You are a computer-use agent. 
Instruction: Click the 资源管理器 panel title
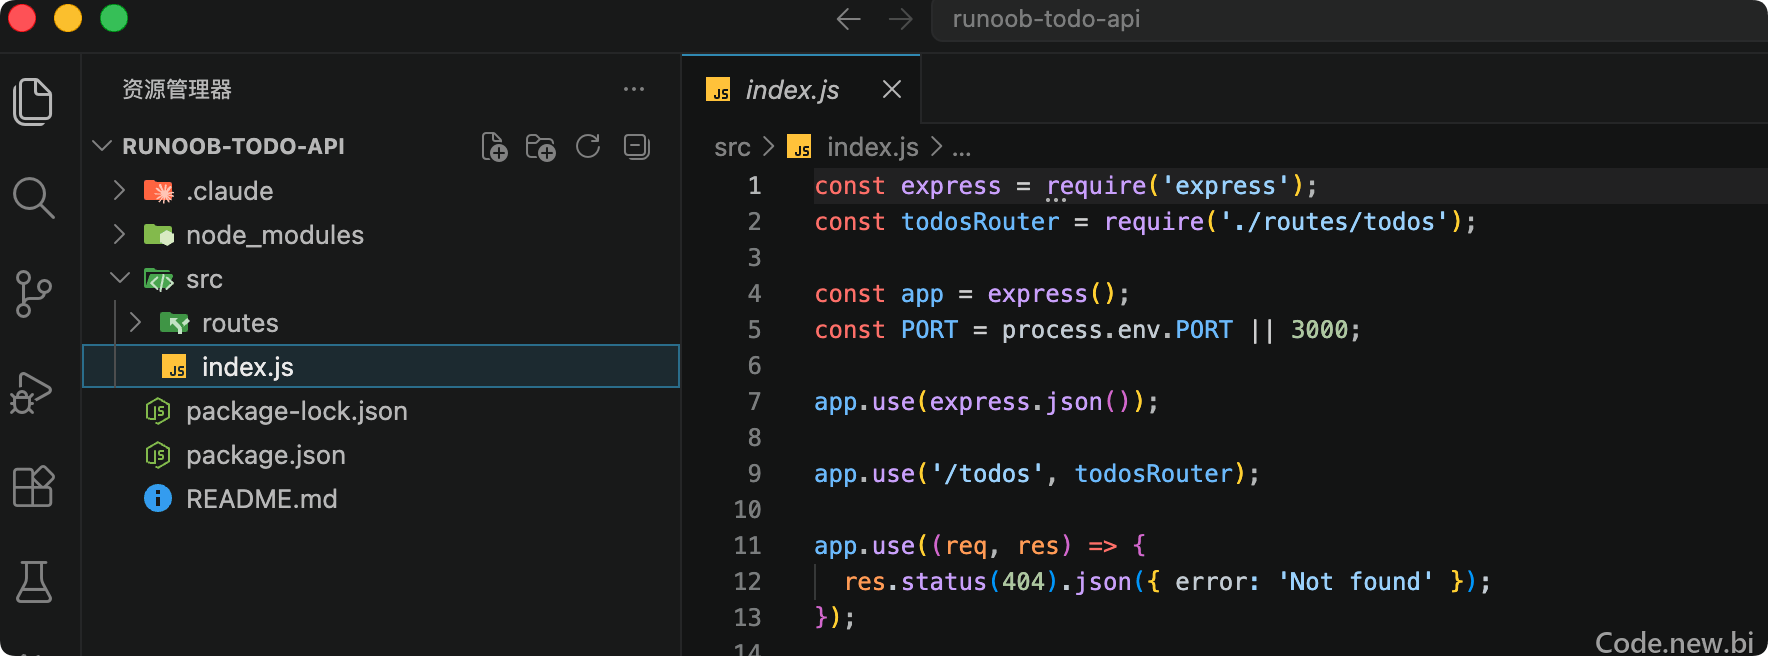tap(177, 89)
